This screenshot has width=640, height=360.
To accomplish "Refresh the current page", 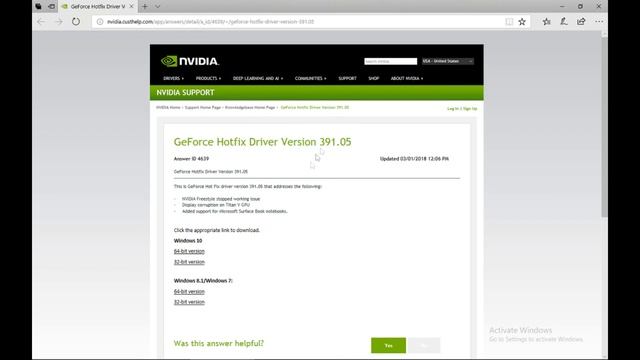I will coord(76,22).
